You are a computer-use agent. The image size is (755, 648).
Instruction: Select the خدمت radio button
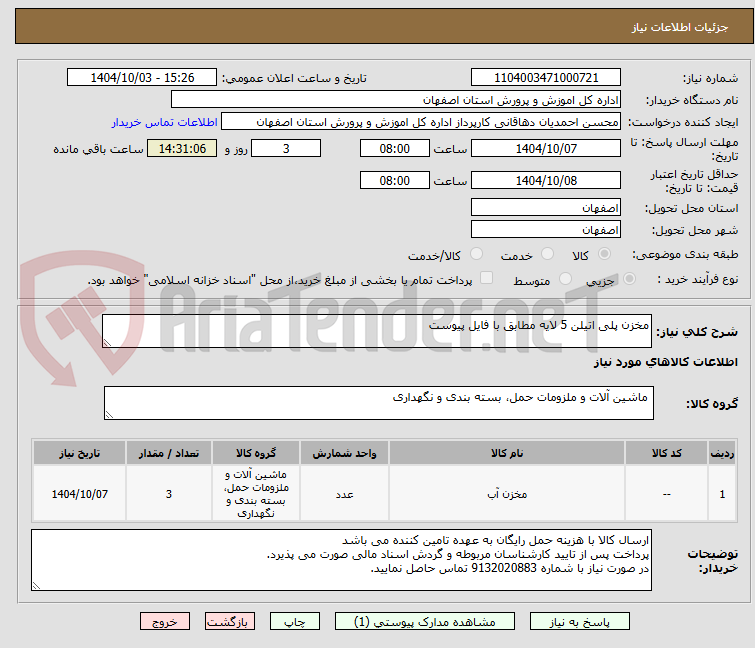coord(547,254)
